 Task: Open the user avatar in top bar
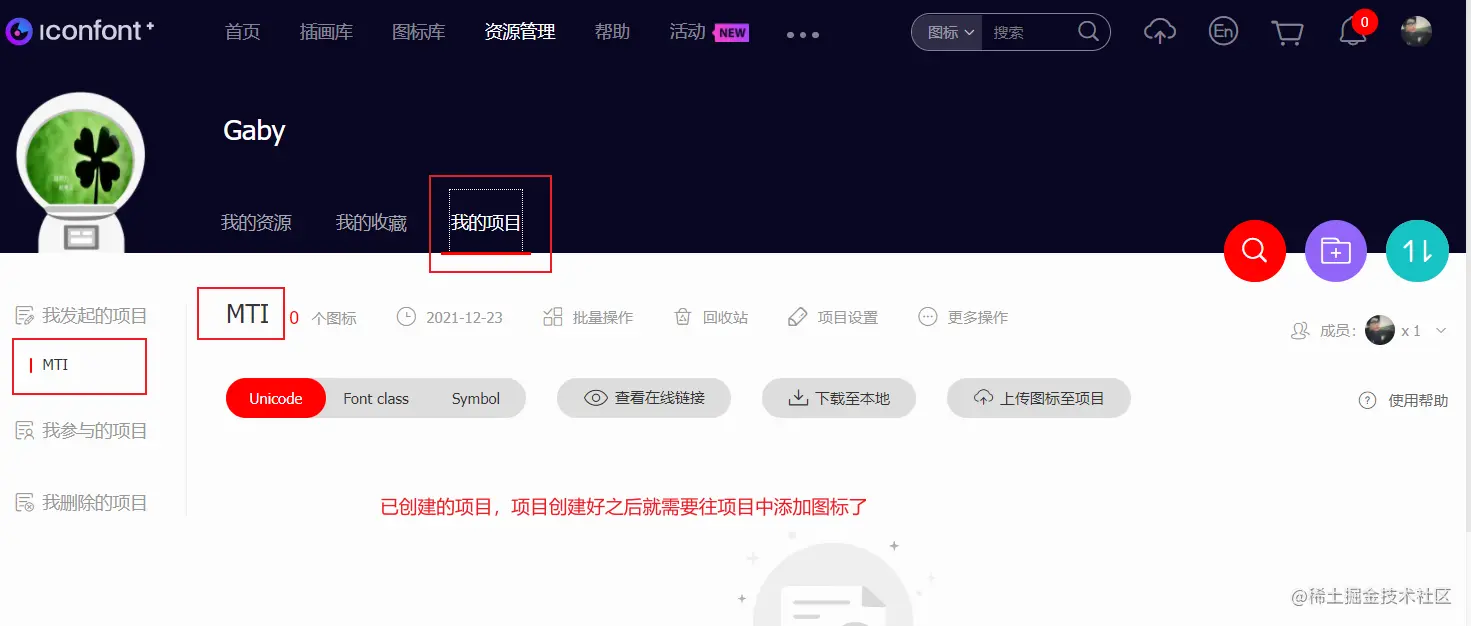coord(1416,32)
